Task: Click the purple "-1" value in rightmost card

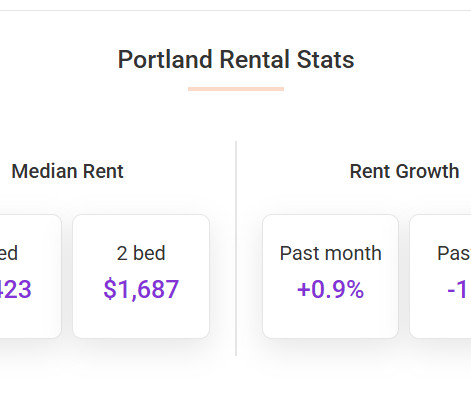Action: pos(457,289)
